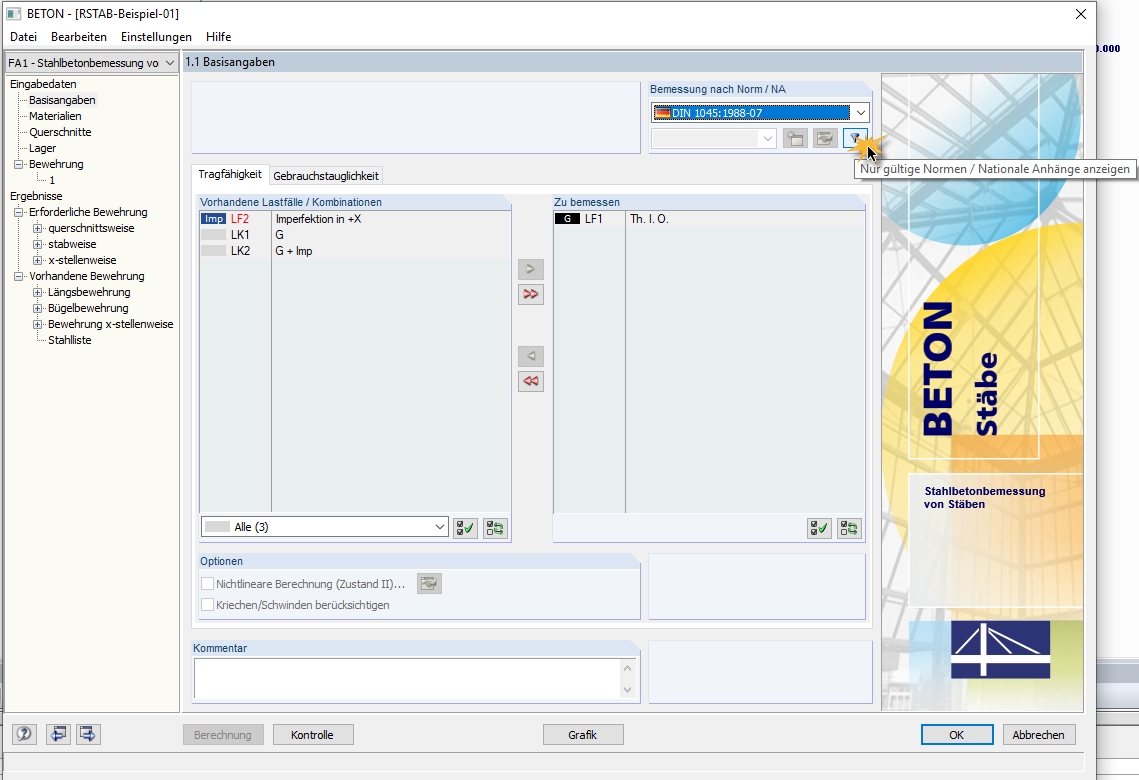Select Querschnitte in the navigator tree
The width and height of the screenshot is (1139, 780).
click(x=60, y=132)
